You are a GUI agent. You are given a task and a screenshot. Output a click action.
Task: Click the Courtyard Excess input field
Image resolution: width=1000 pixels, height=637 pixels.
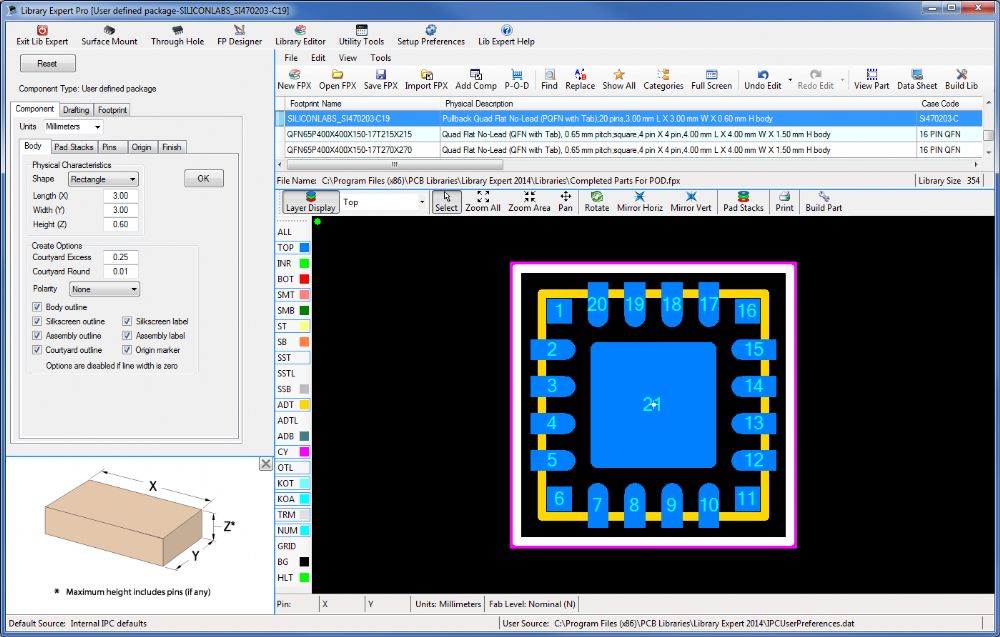121,257
